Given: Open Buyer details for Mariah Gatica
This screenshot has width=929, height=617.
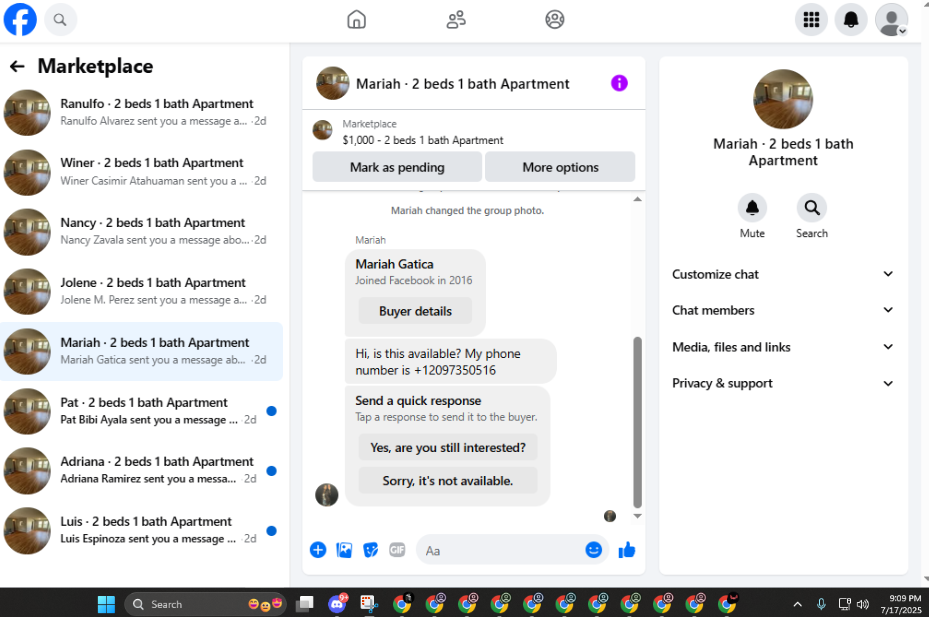Looking at the screenshot, I should point(415,311).
